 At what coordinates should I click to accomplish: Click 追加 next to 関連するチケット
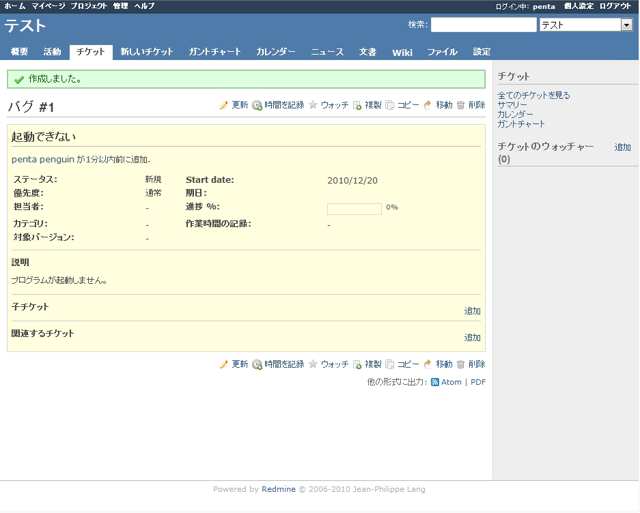coord(472,338)
